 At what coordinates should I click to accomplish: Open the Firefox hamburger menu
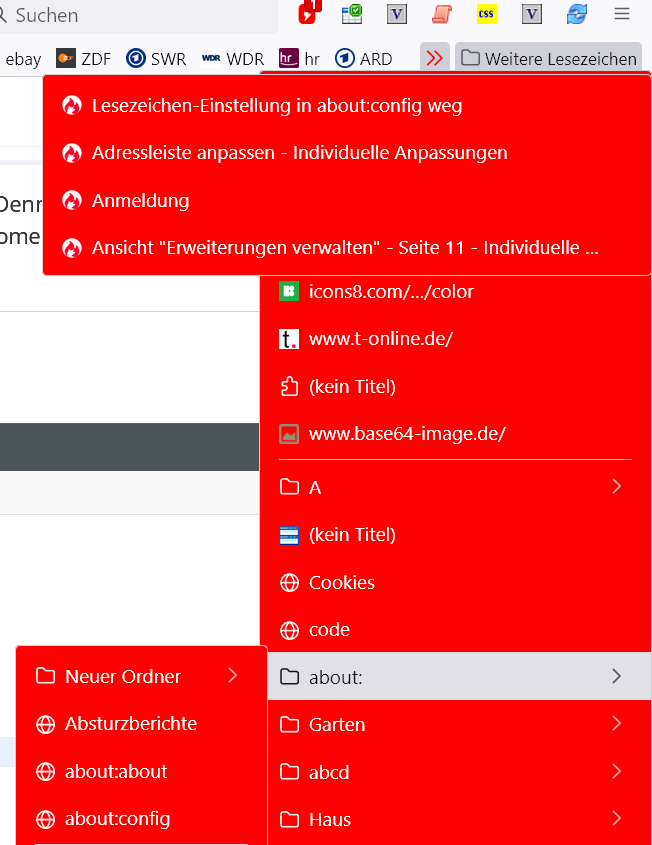click(x=622, y=14)
